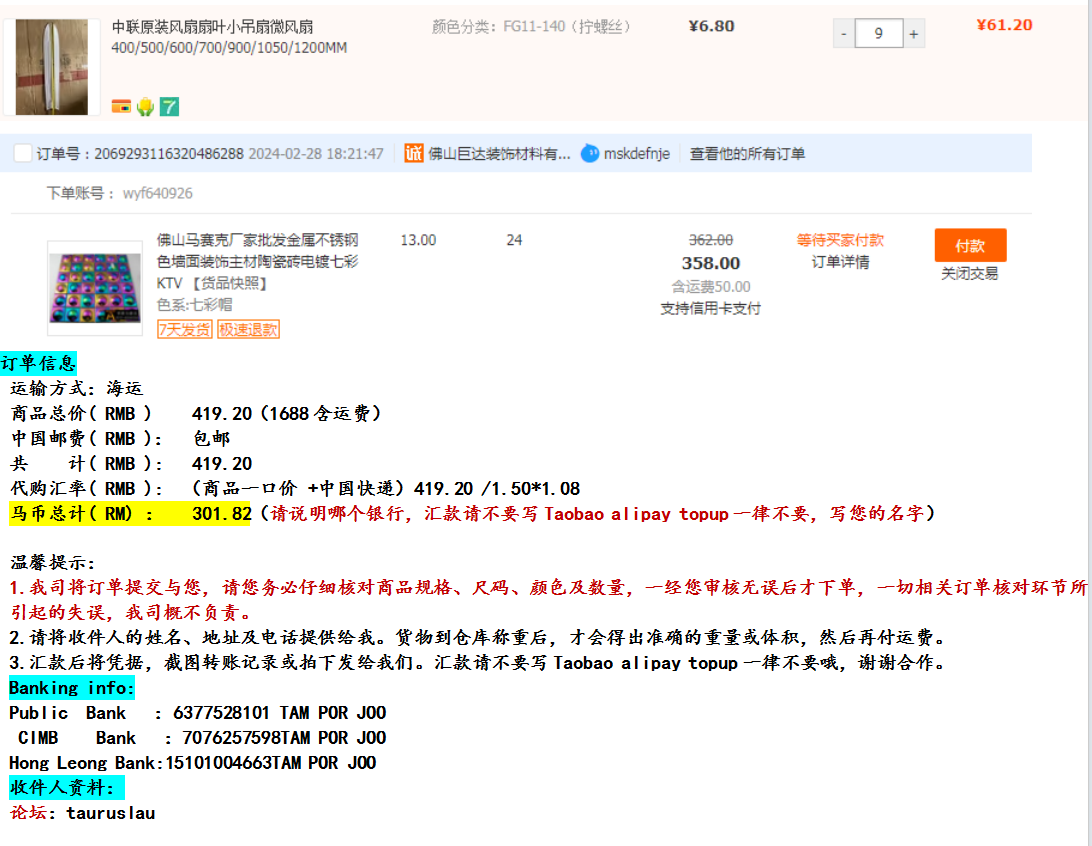Click the Hong Leong Bank account line
This screenshot has height=846, width=1092.
(x=192, y=763)
